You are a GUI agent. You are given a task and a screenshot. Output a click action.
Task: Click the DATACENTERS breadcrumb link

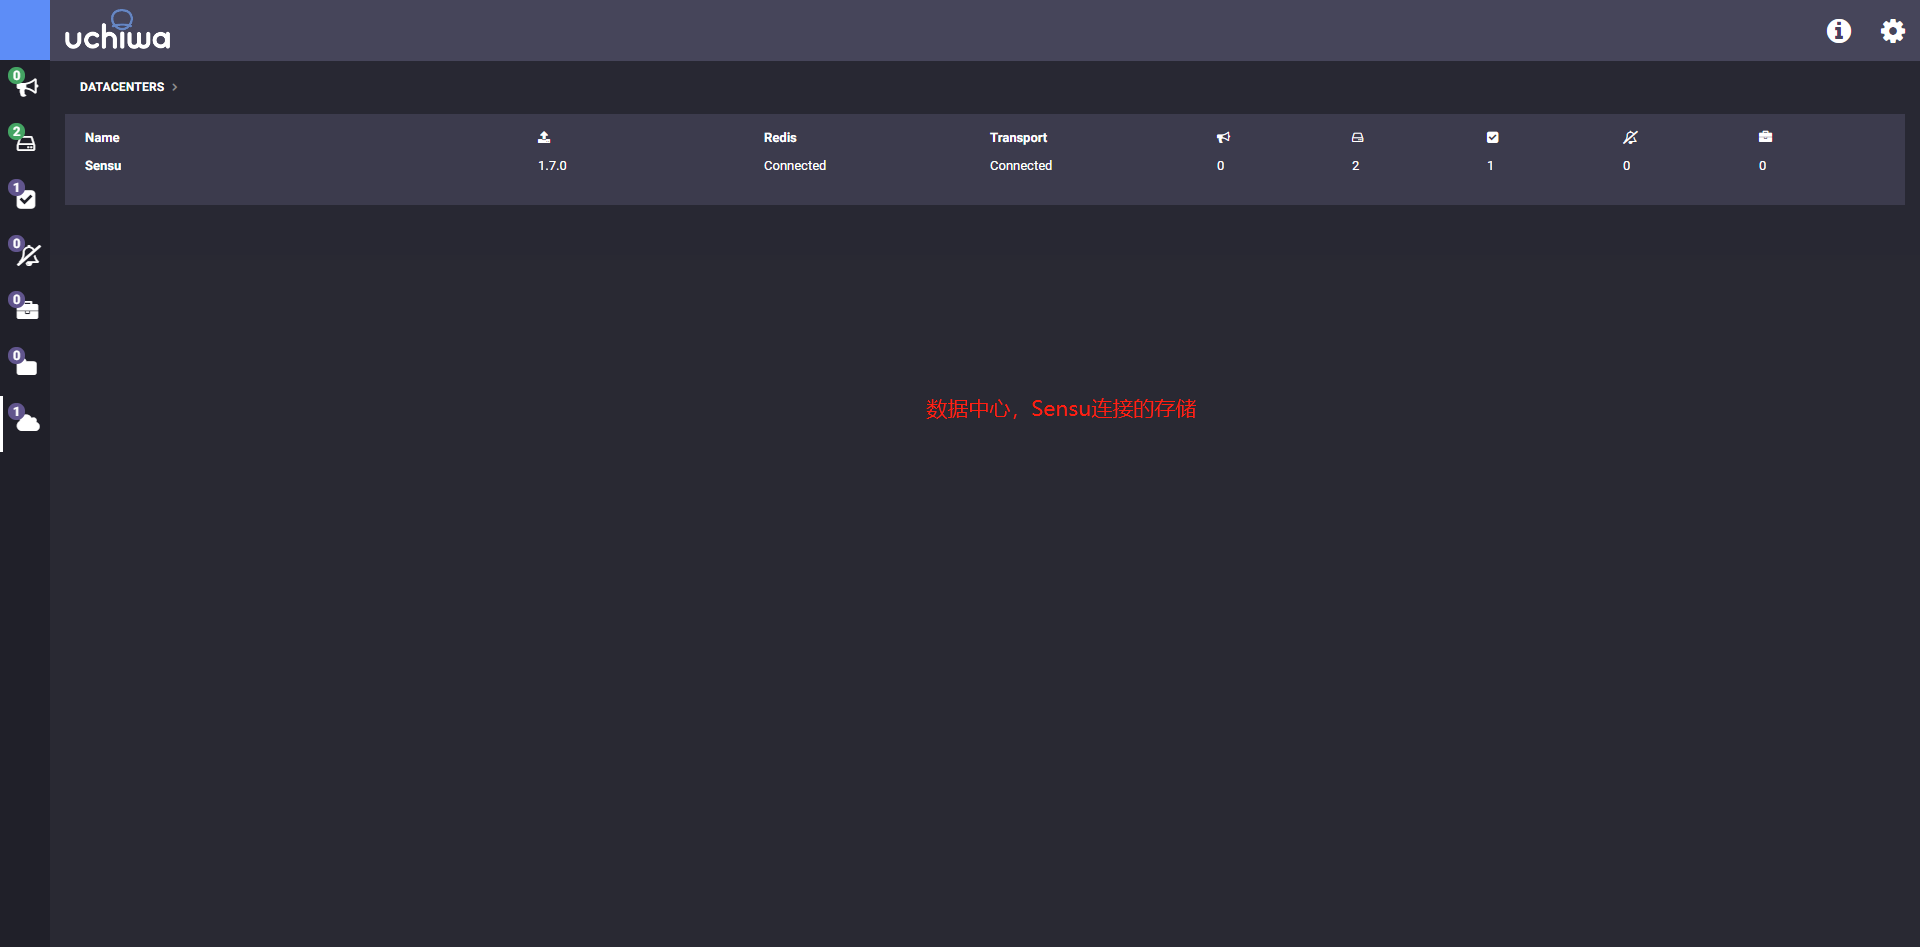pyautogui.click(x=122, y=87)
